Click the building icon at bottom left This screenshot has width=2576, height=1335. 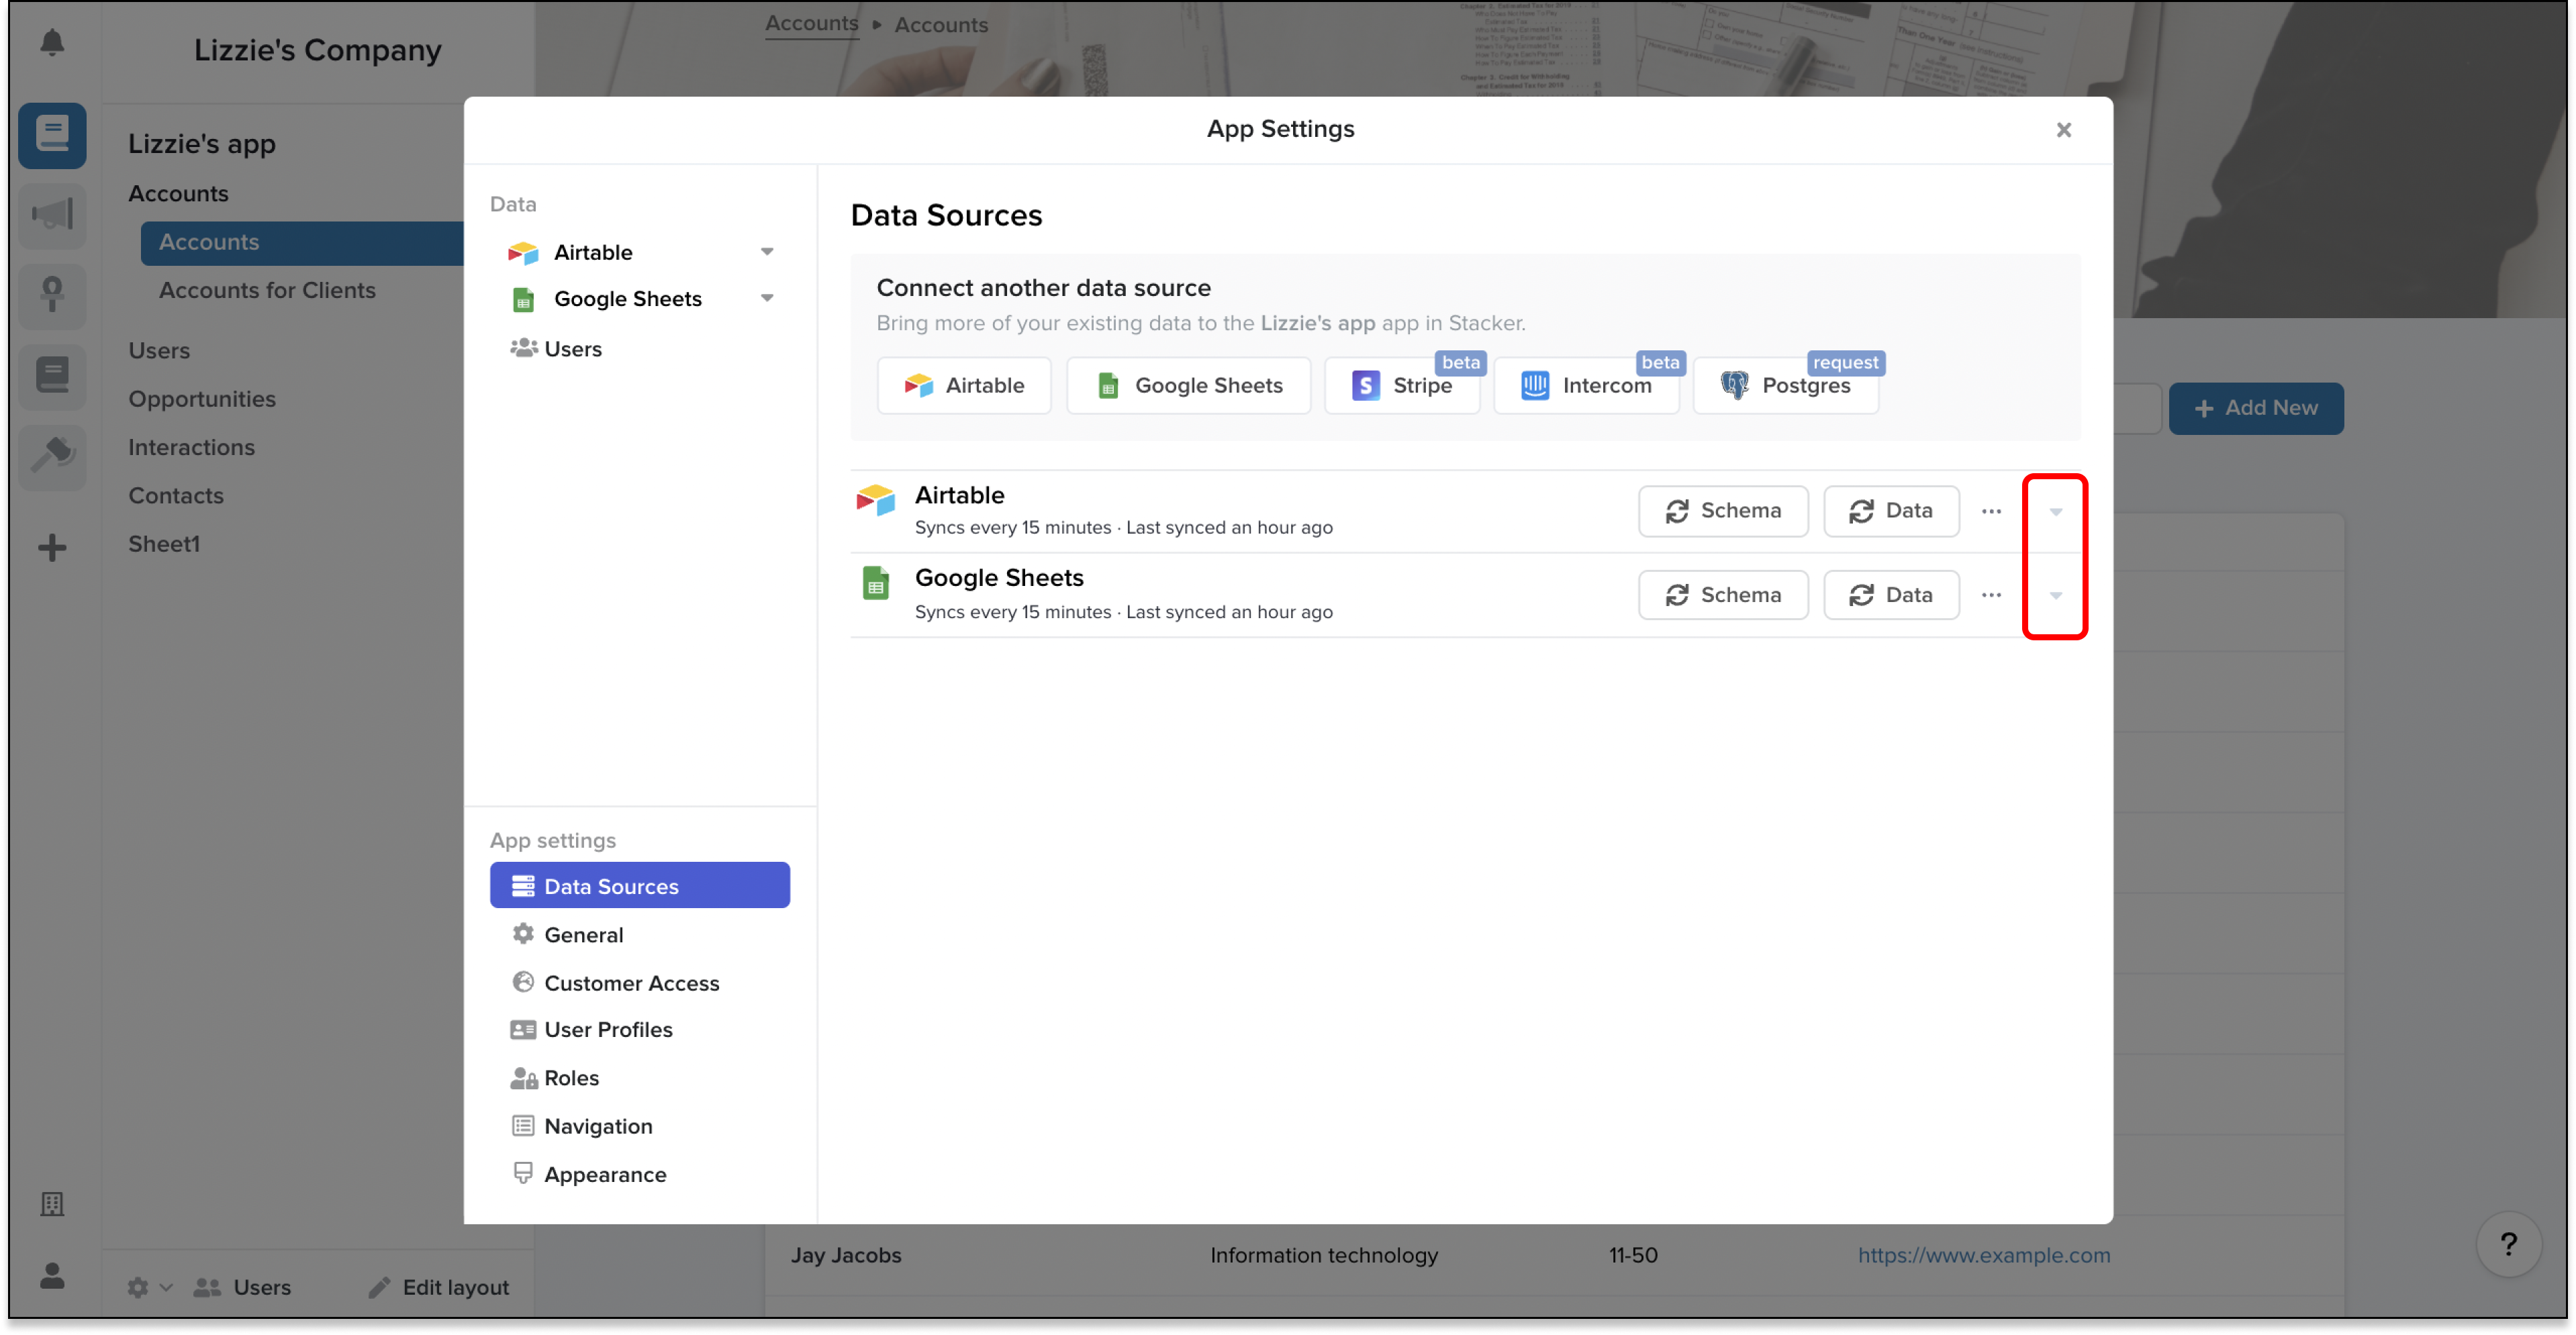click(52, 1204)
